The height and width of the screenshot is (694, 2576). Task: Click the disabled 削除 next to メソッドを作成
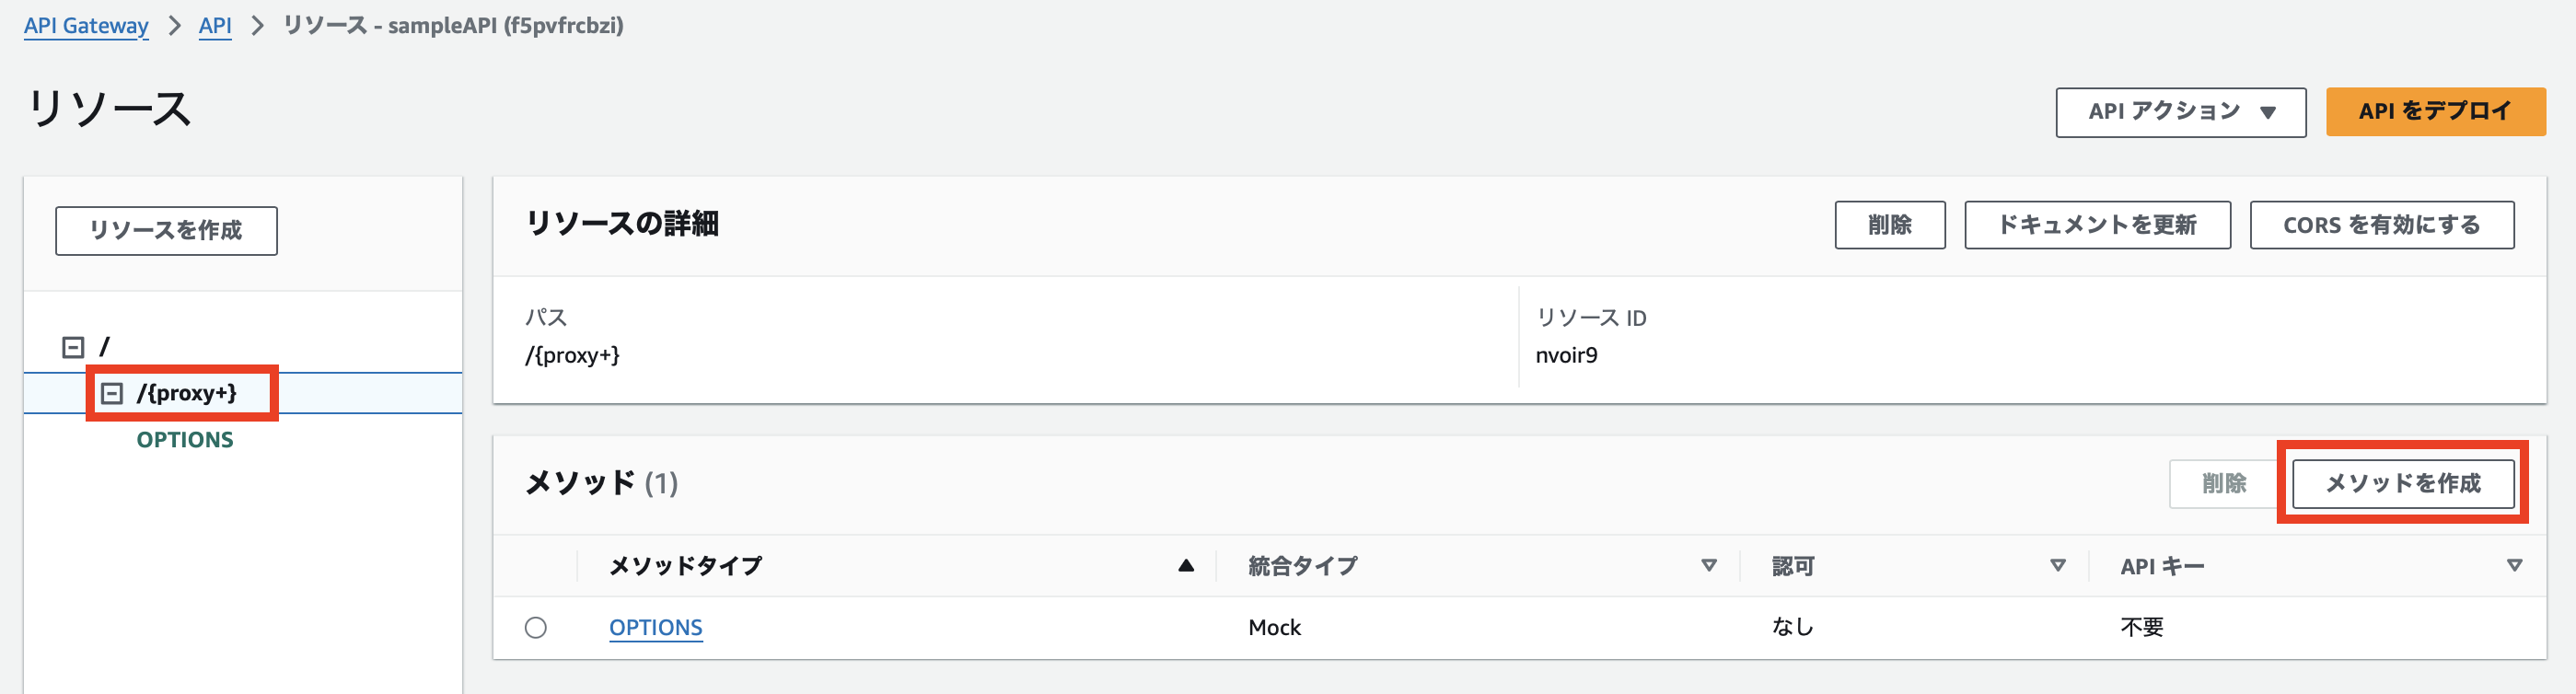[x=2222, y=484]
